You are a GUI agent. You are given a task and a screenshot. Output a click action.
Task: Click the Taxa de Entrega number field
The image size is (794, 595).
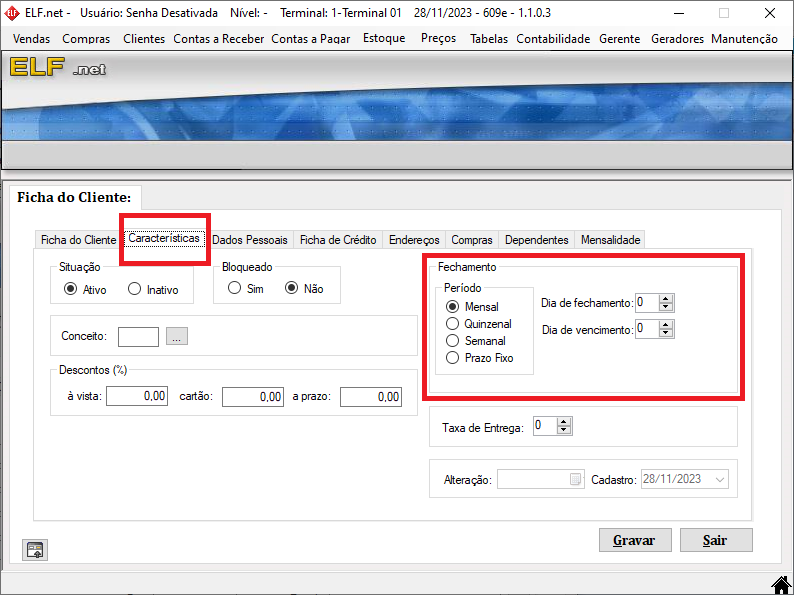(545, 426)
